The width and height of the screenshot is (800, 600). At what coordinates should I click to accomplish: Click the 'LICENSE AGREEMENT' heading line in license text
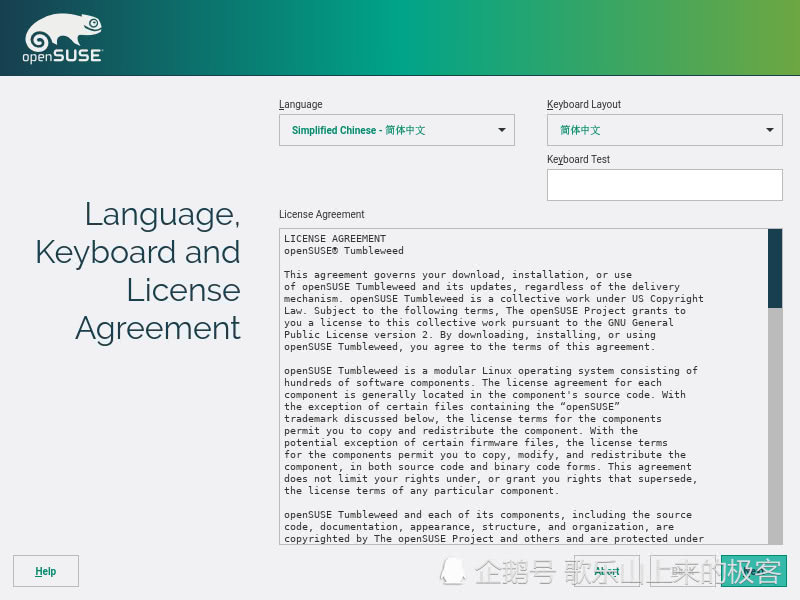point(335,238)
